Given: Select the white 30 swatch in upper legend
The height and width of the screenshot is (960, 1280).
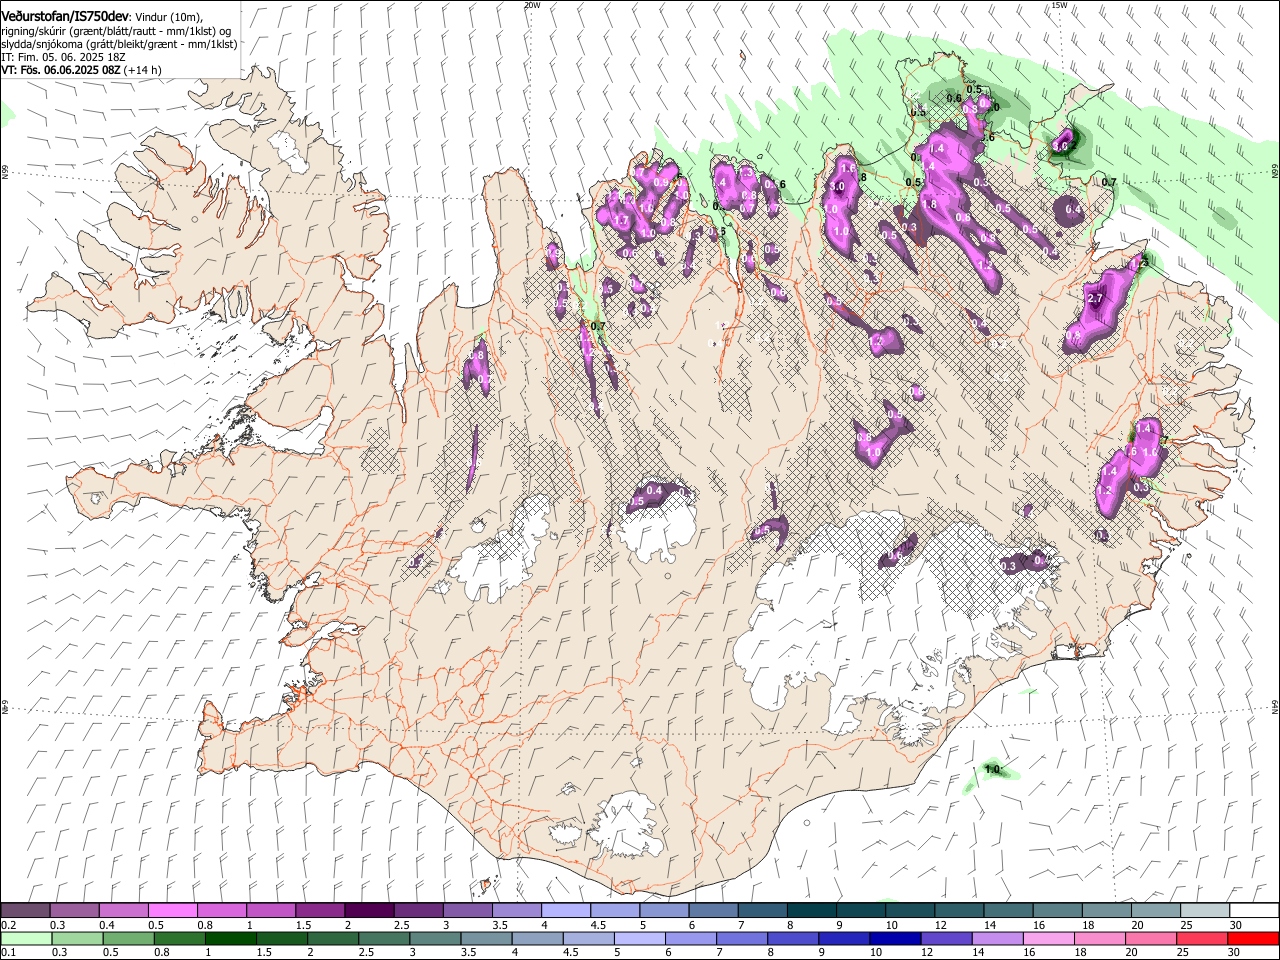Looking at the screenshot, I should point(1253,911).
